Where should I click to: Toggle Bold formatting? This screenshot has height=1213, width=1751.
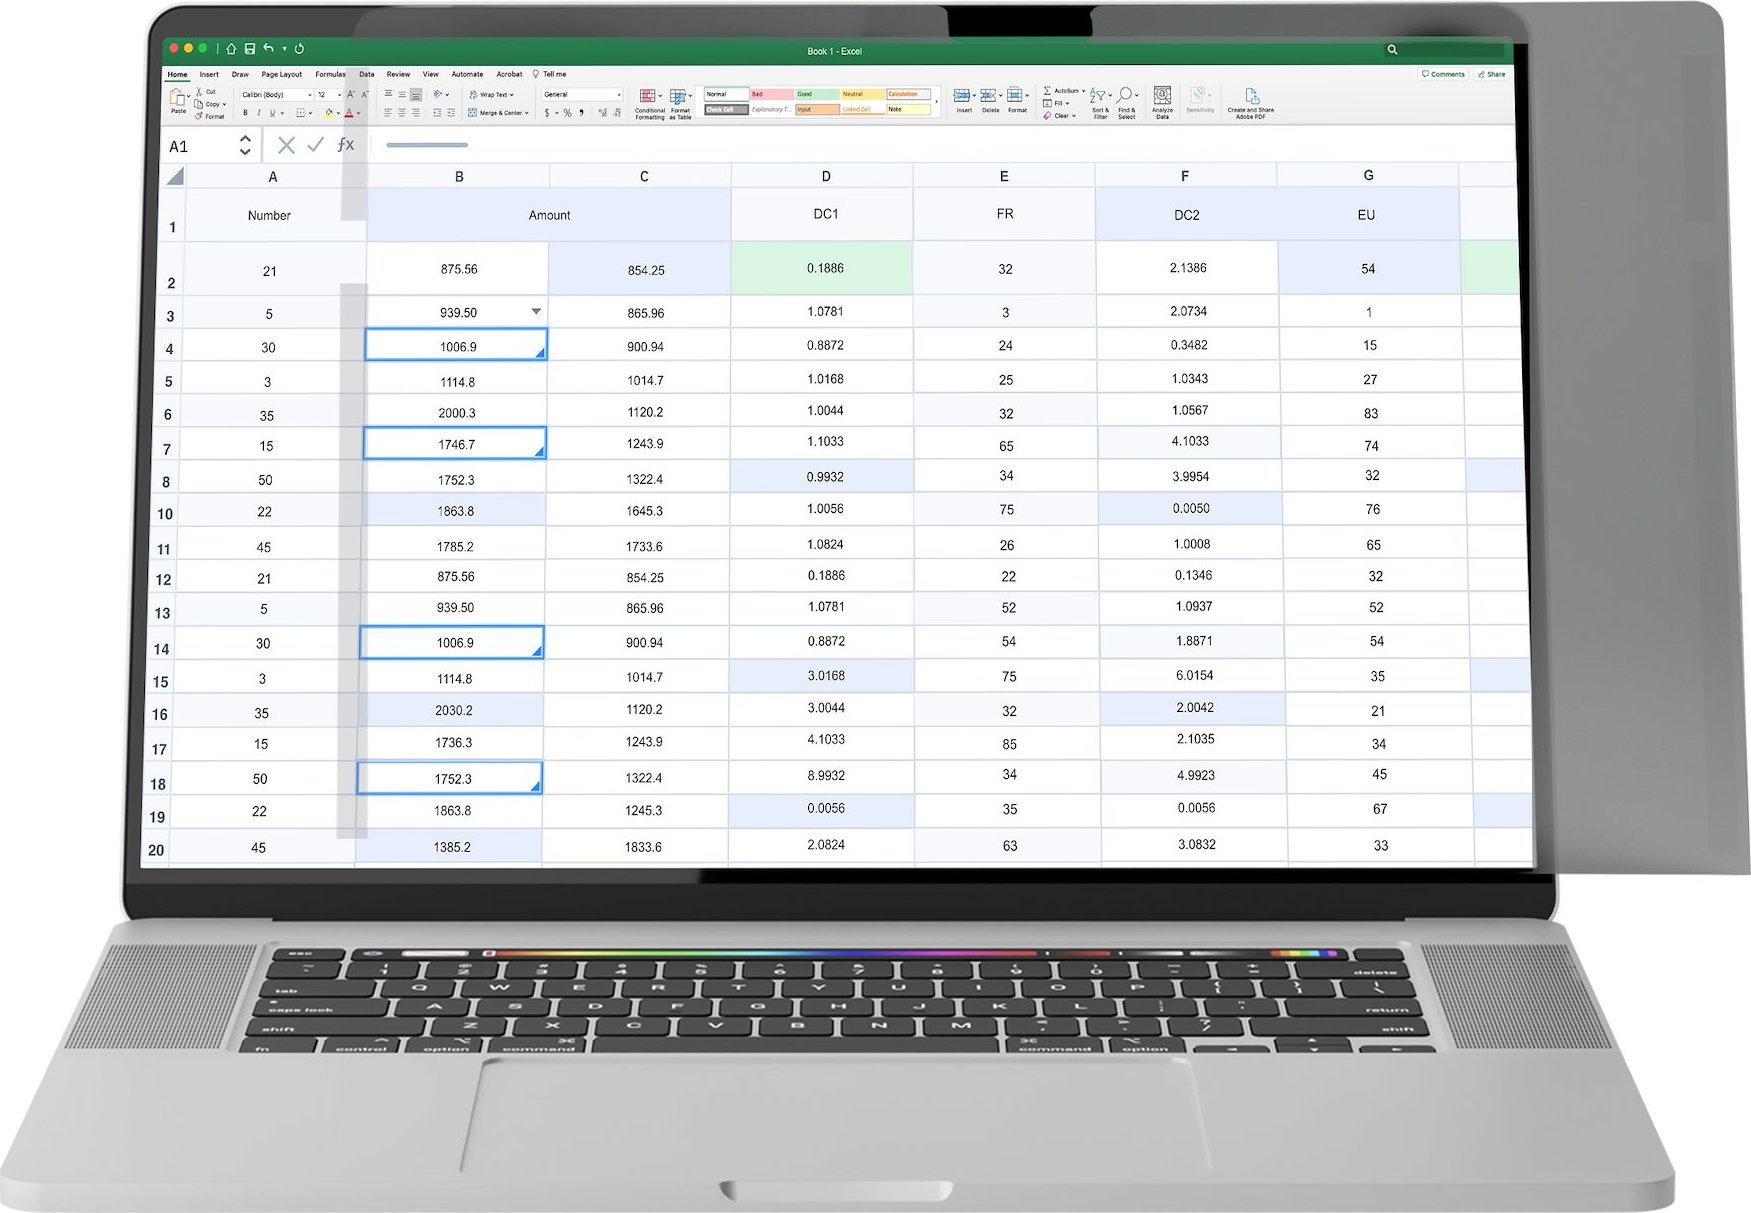click(245, 113)
